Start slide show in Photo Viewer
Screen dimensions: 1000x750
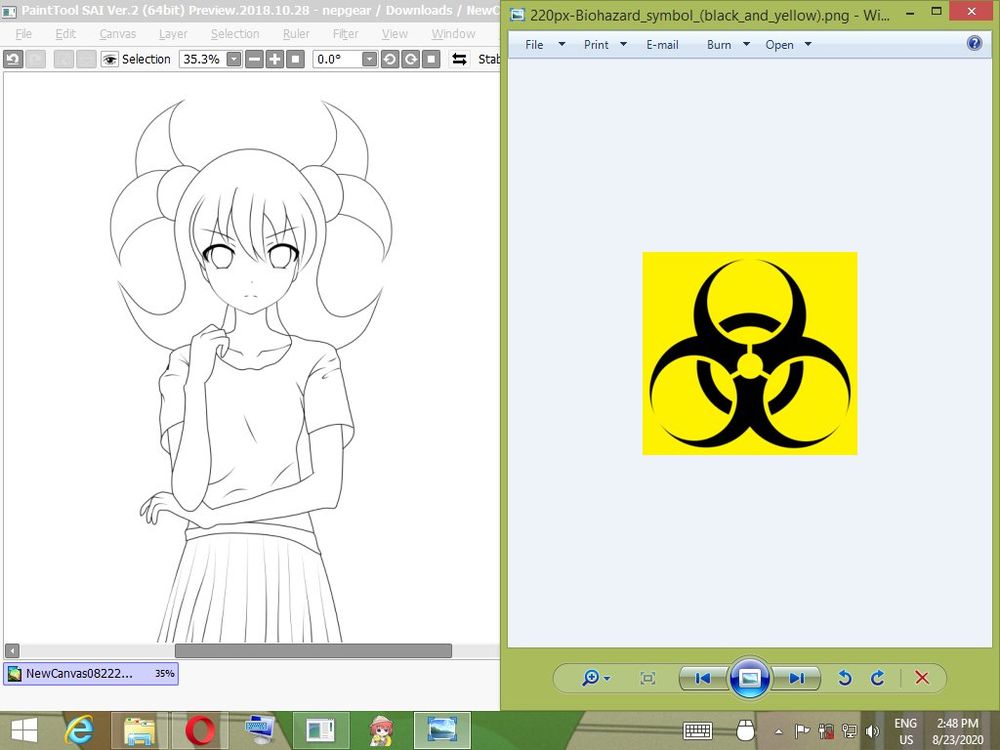(x=749, y=678)
